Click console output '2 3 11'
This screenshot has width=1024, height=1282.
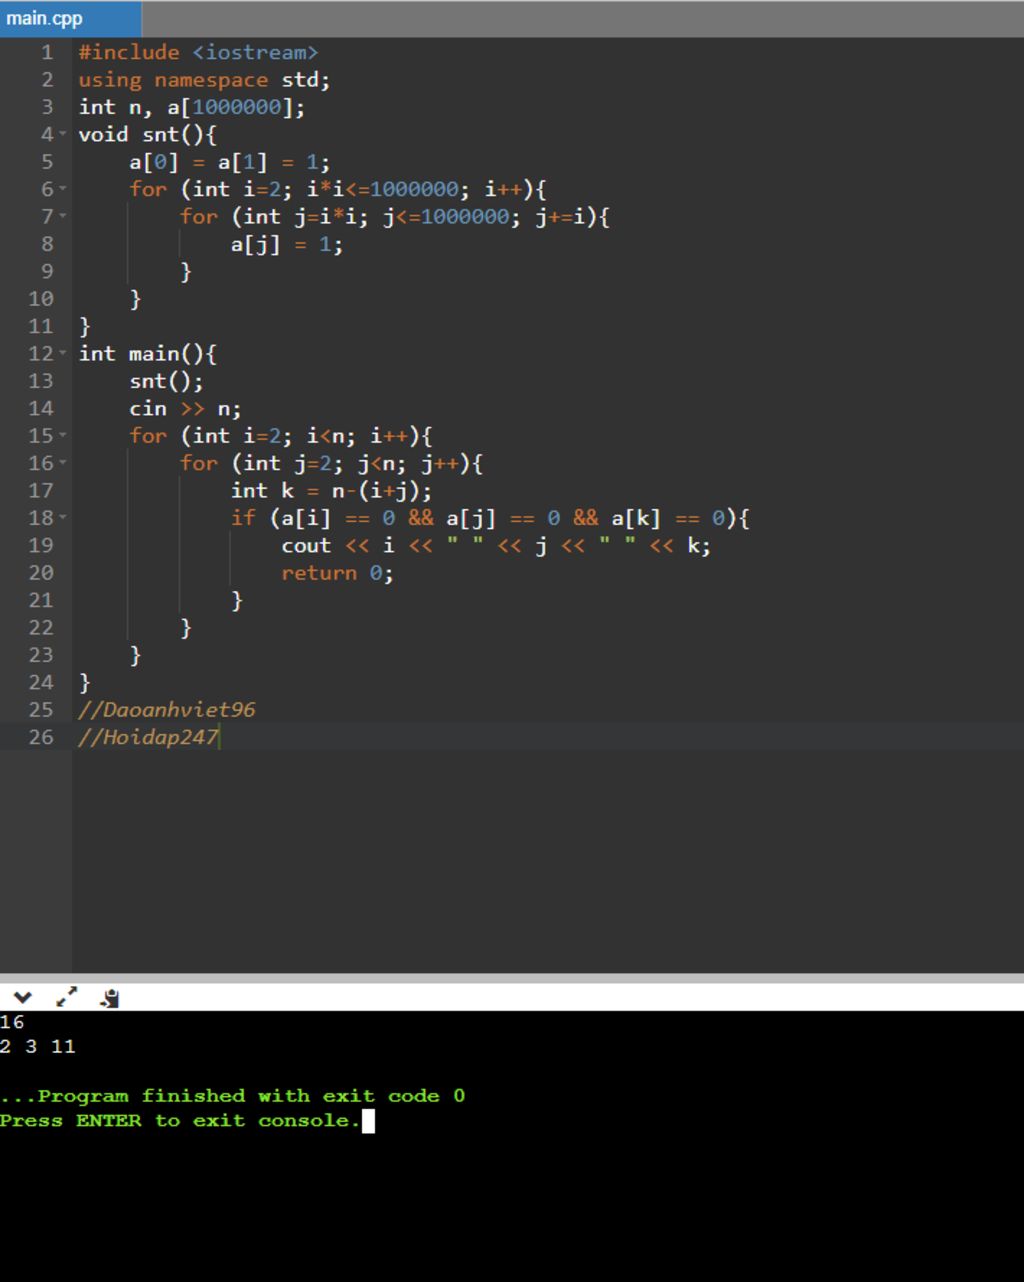coord(38,1047)
